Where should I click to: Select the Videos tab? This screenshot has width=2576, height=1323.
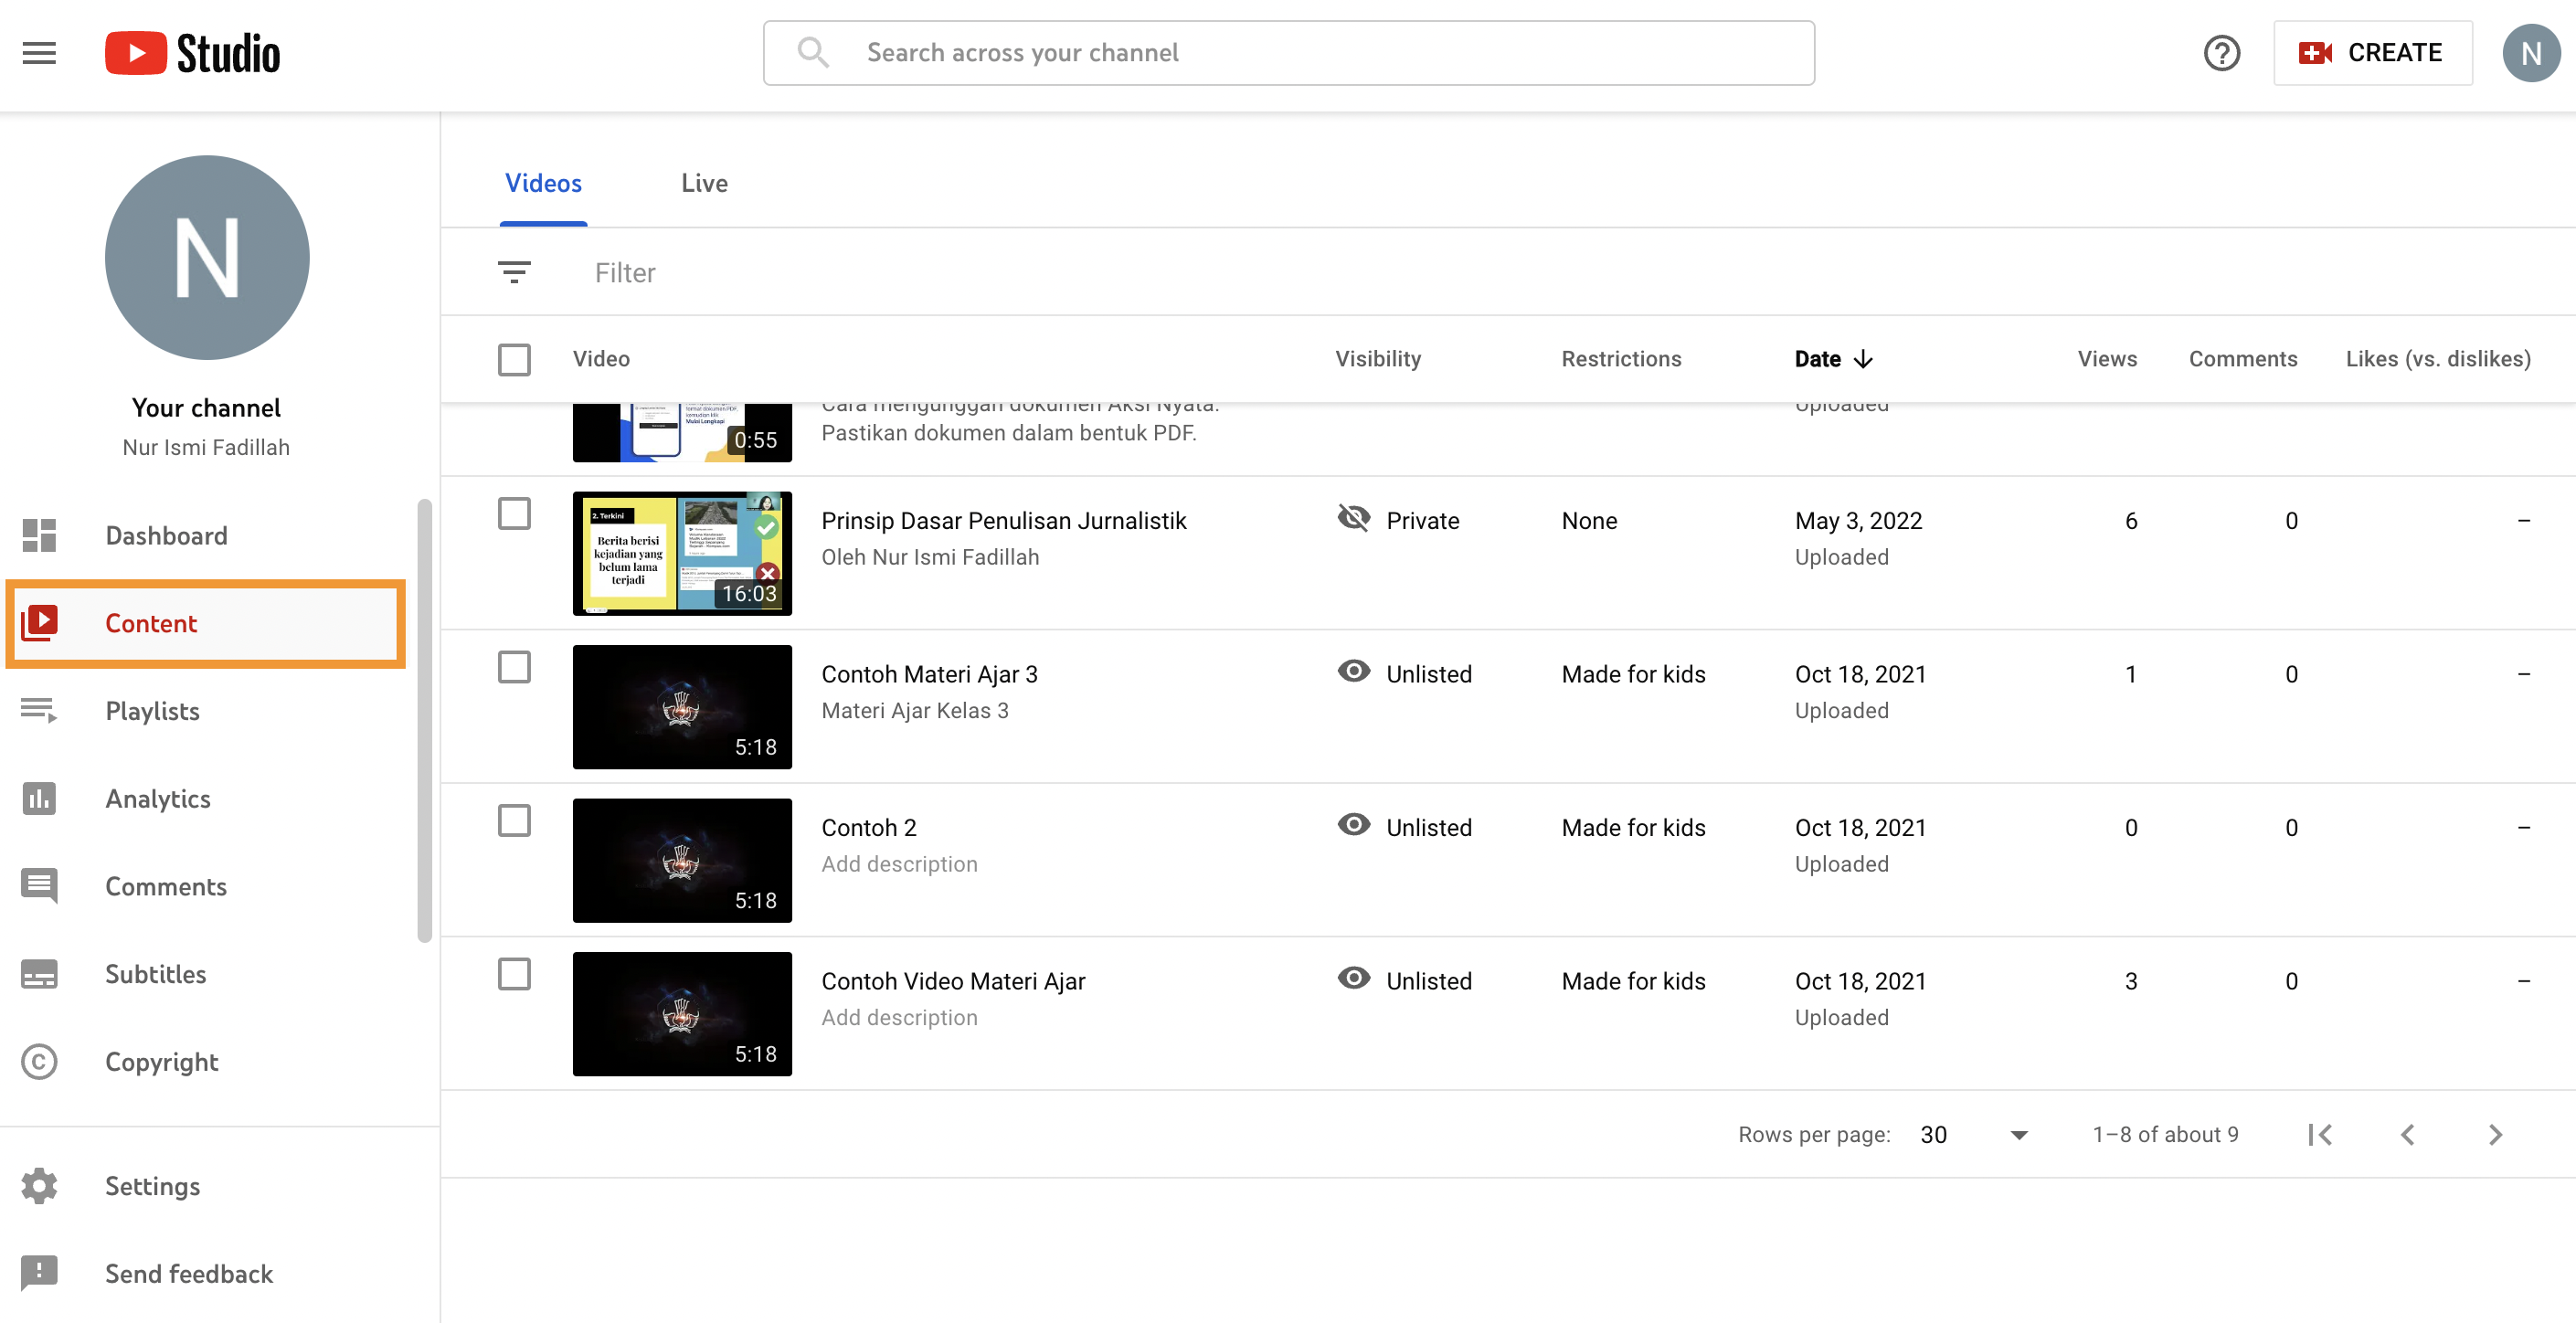tap(543, 183)
